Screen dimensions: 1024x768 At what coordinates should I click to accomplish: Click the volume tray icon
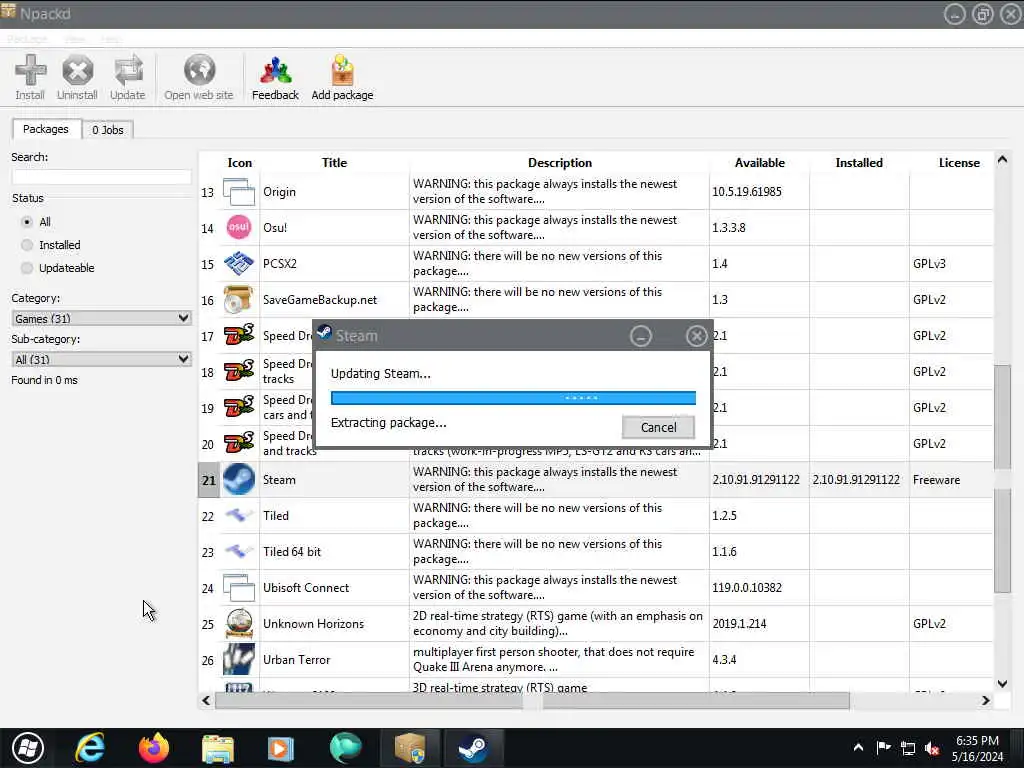point(932,748)
